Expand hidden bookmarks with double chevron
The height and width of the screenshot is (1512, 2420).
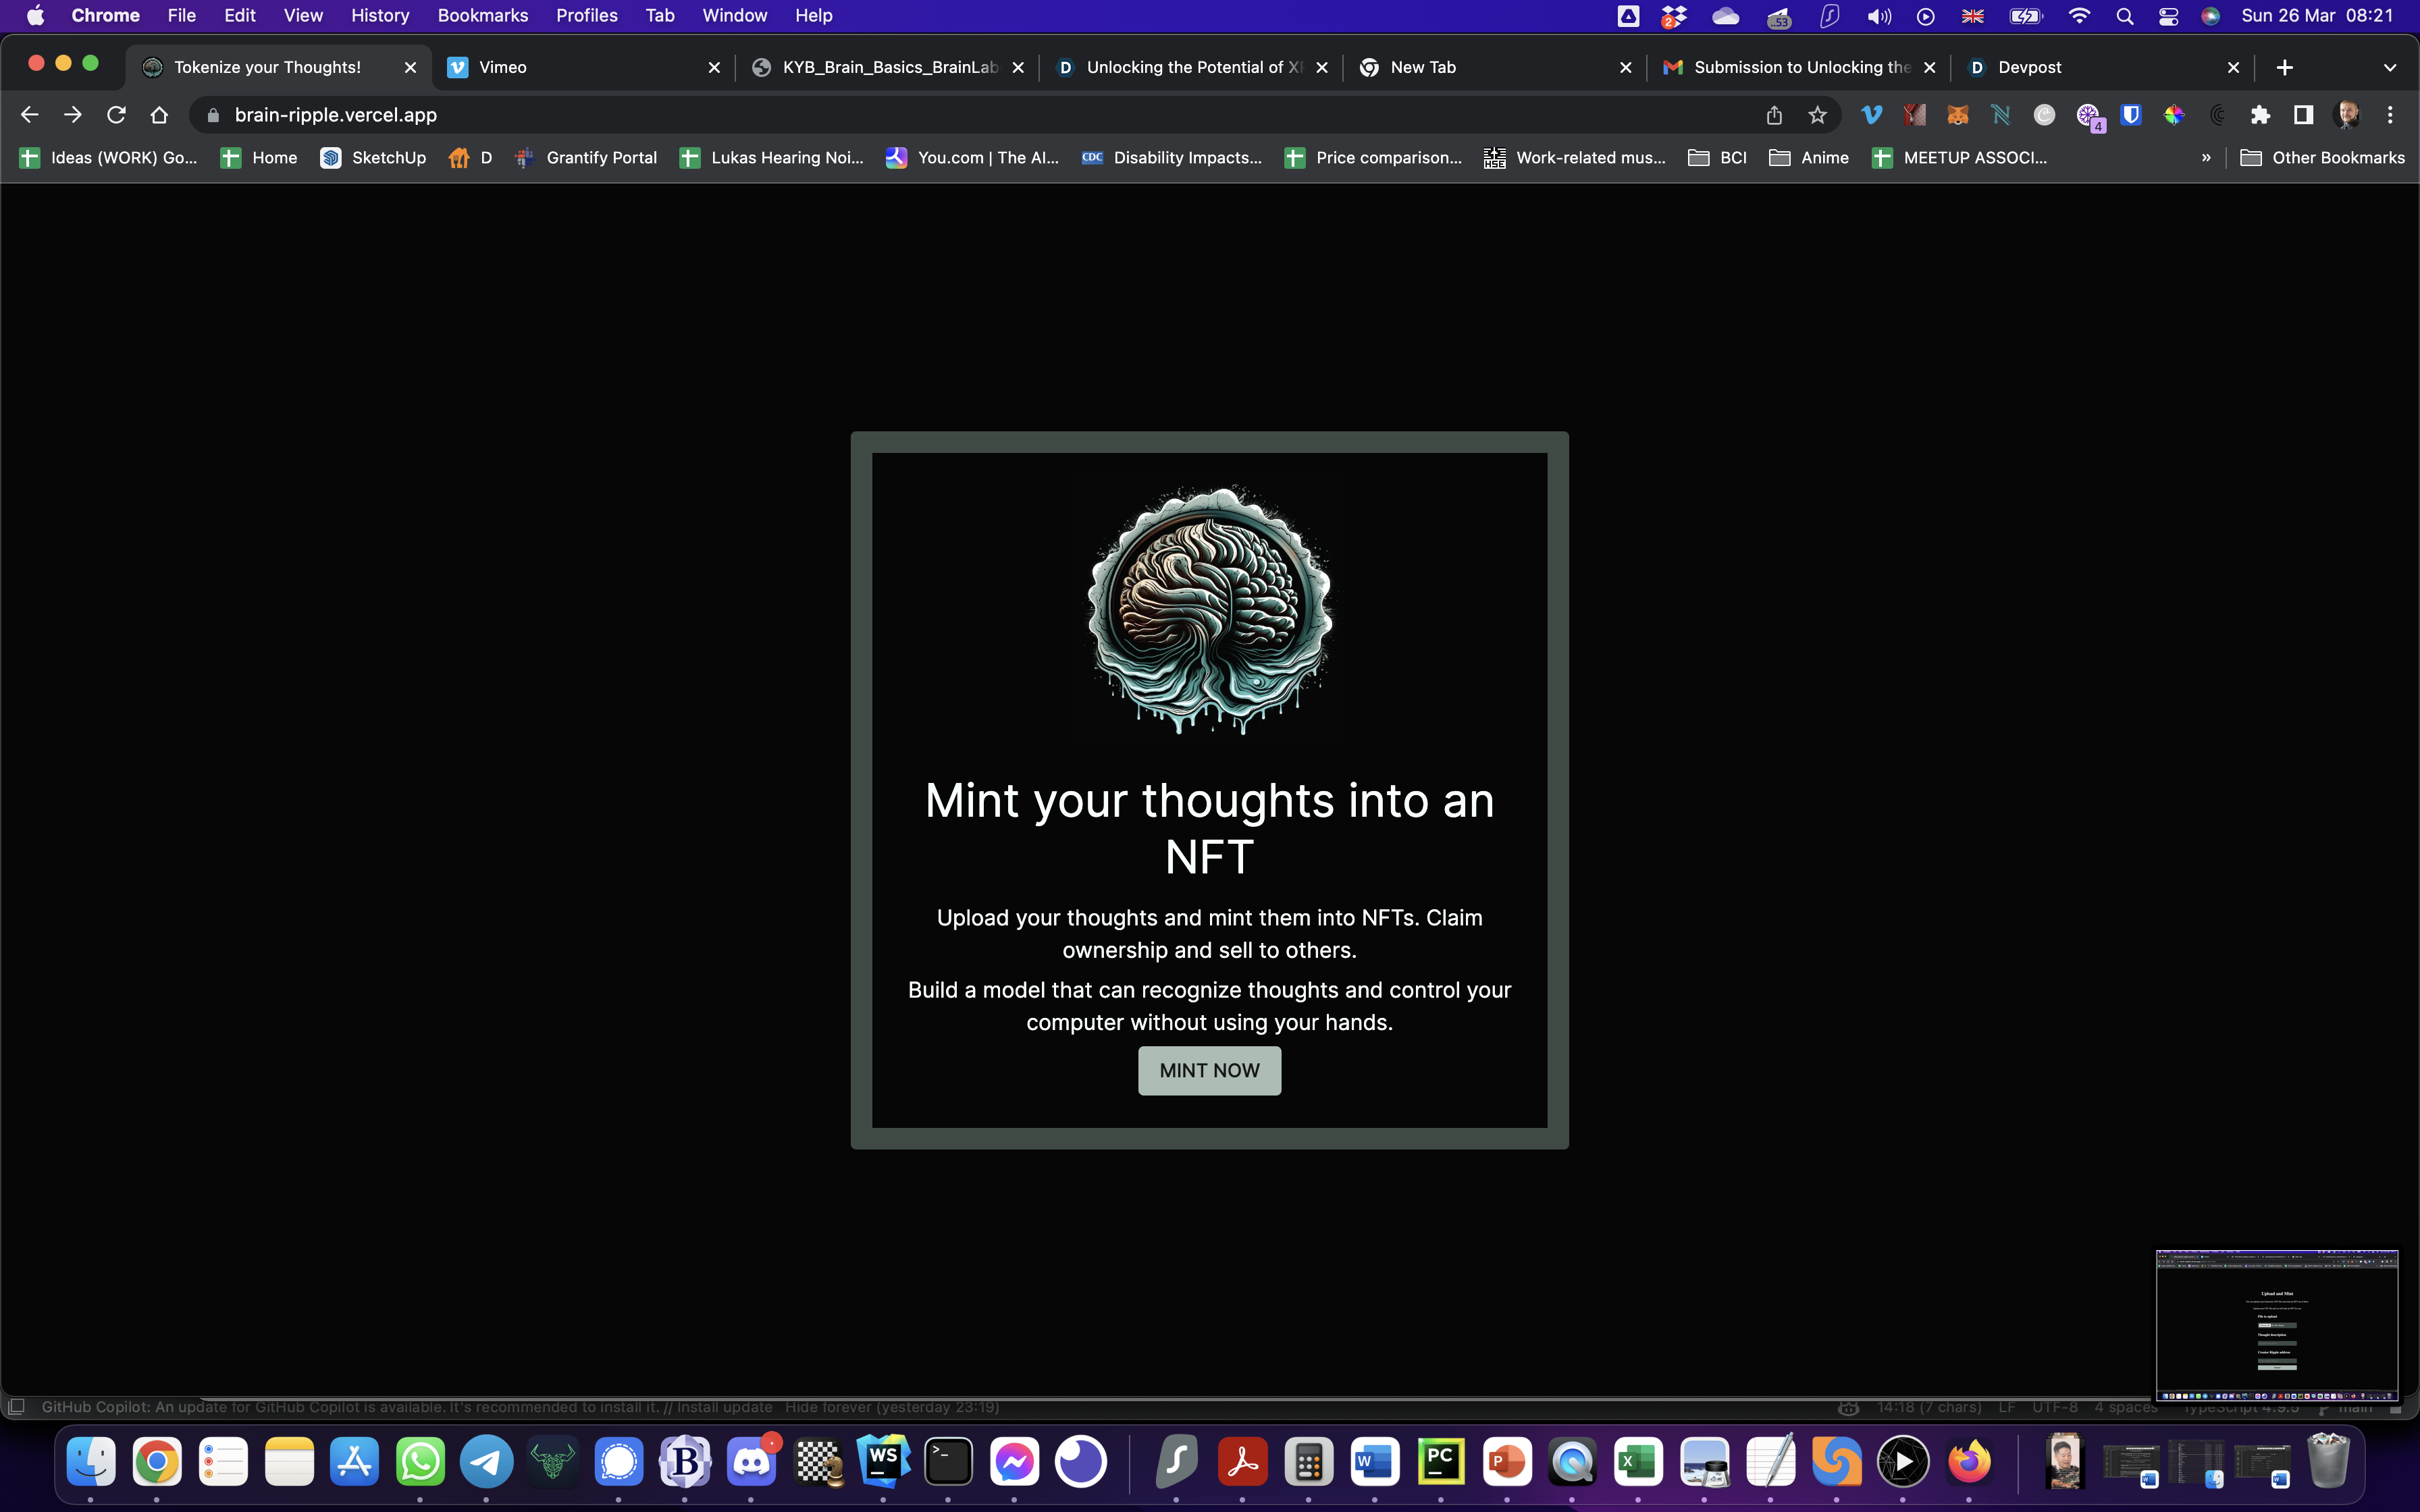pyautogui.click(x=2205, y=158)
